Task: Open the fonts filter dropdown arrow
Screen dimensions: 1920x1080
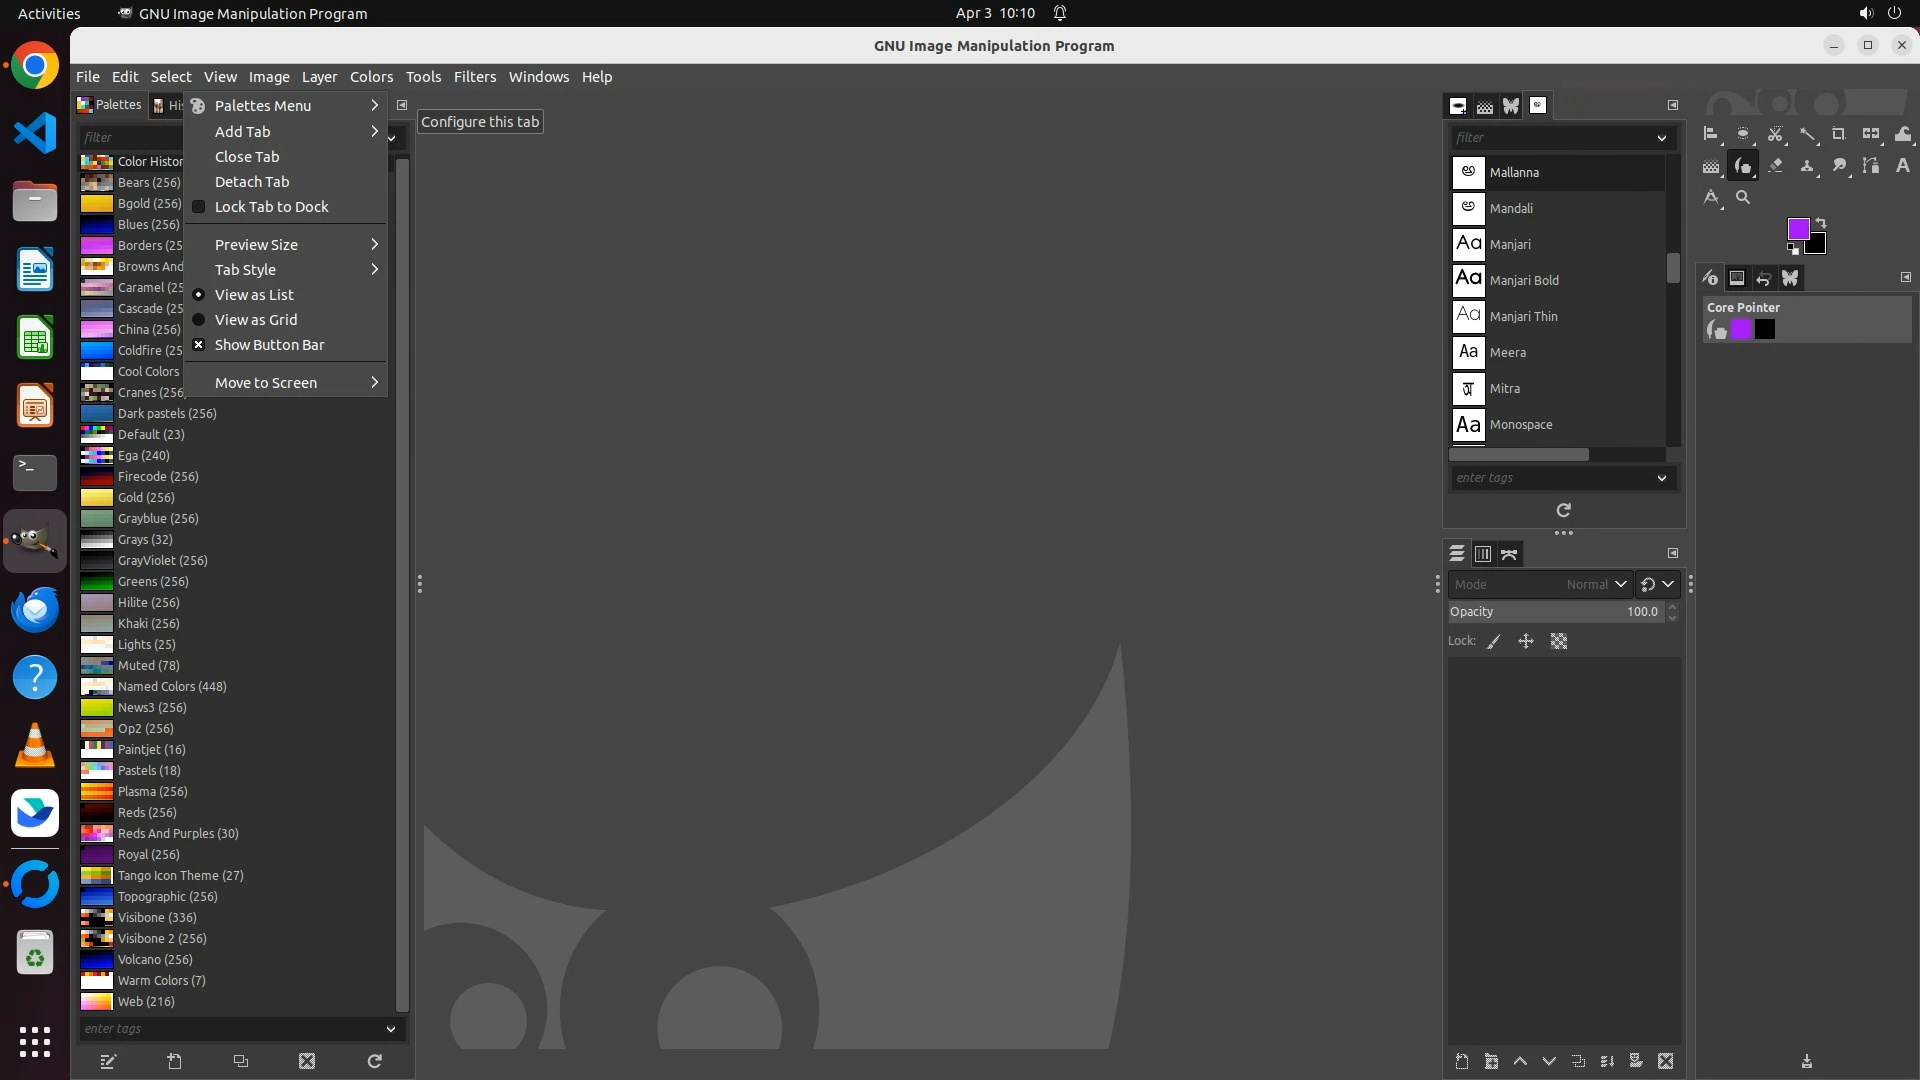Action: tap(1662, 138)
